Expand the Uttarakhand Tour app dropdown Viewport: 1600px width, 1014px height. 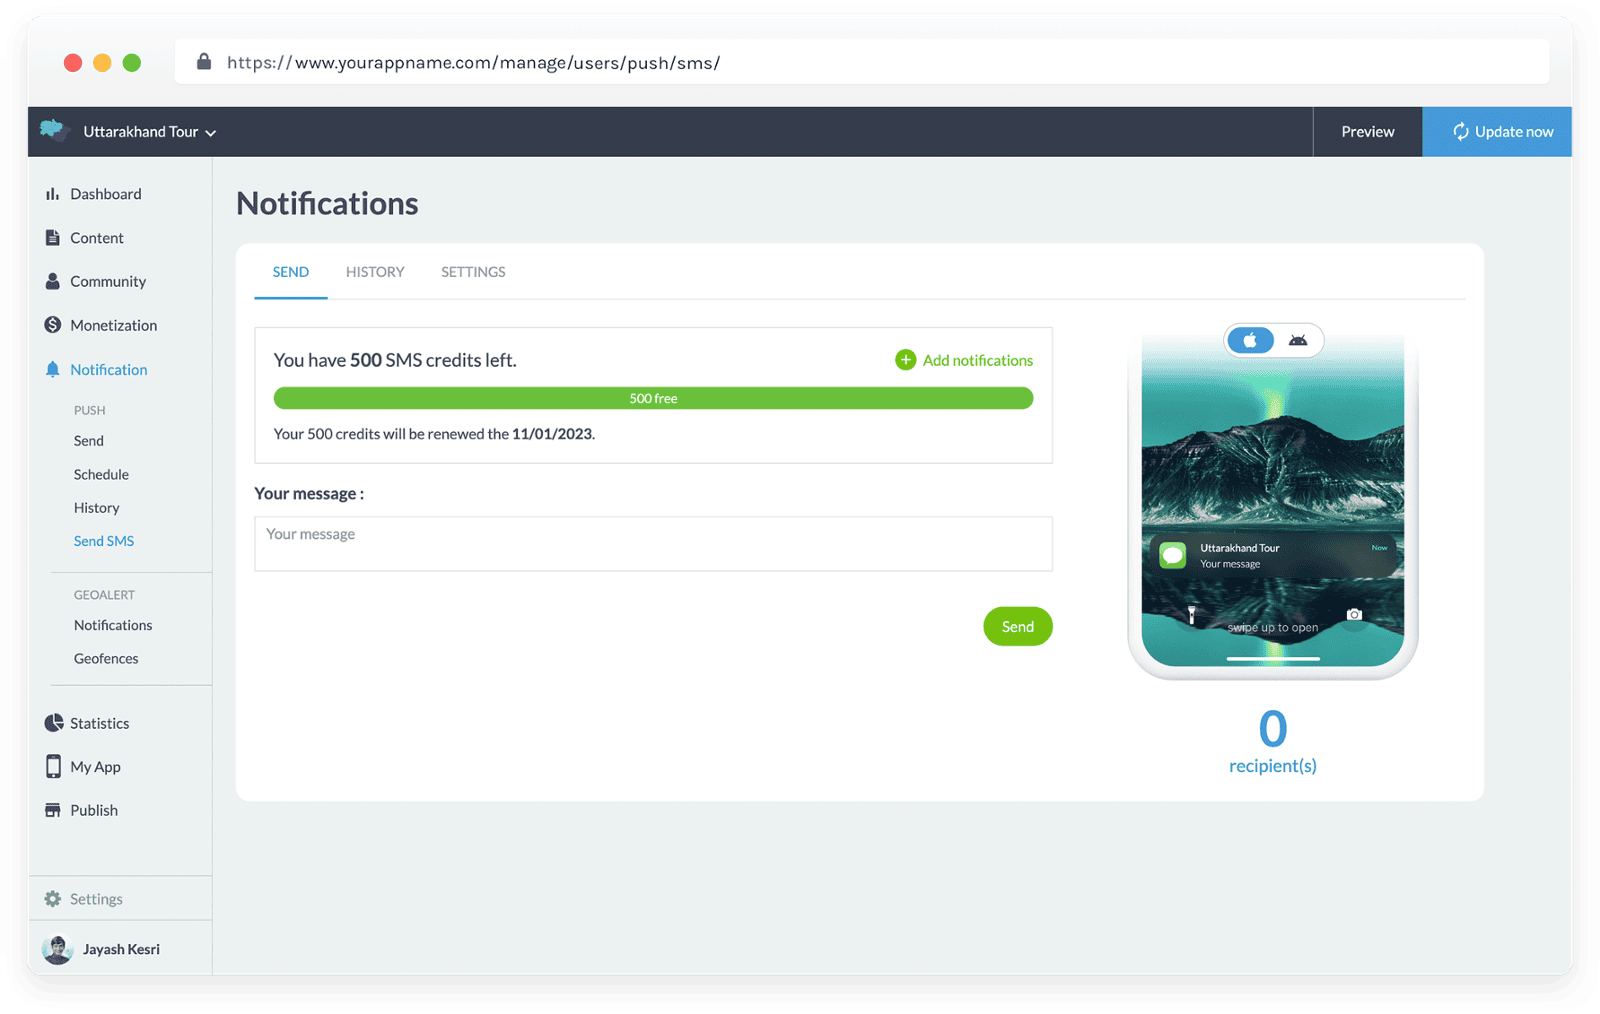point(149,132)
